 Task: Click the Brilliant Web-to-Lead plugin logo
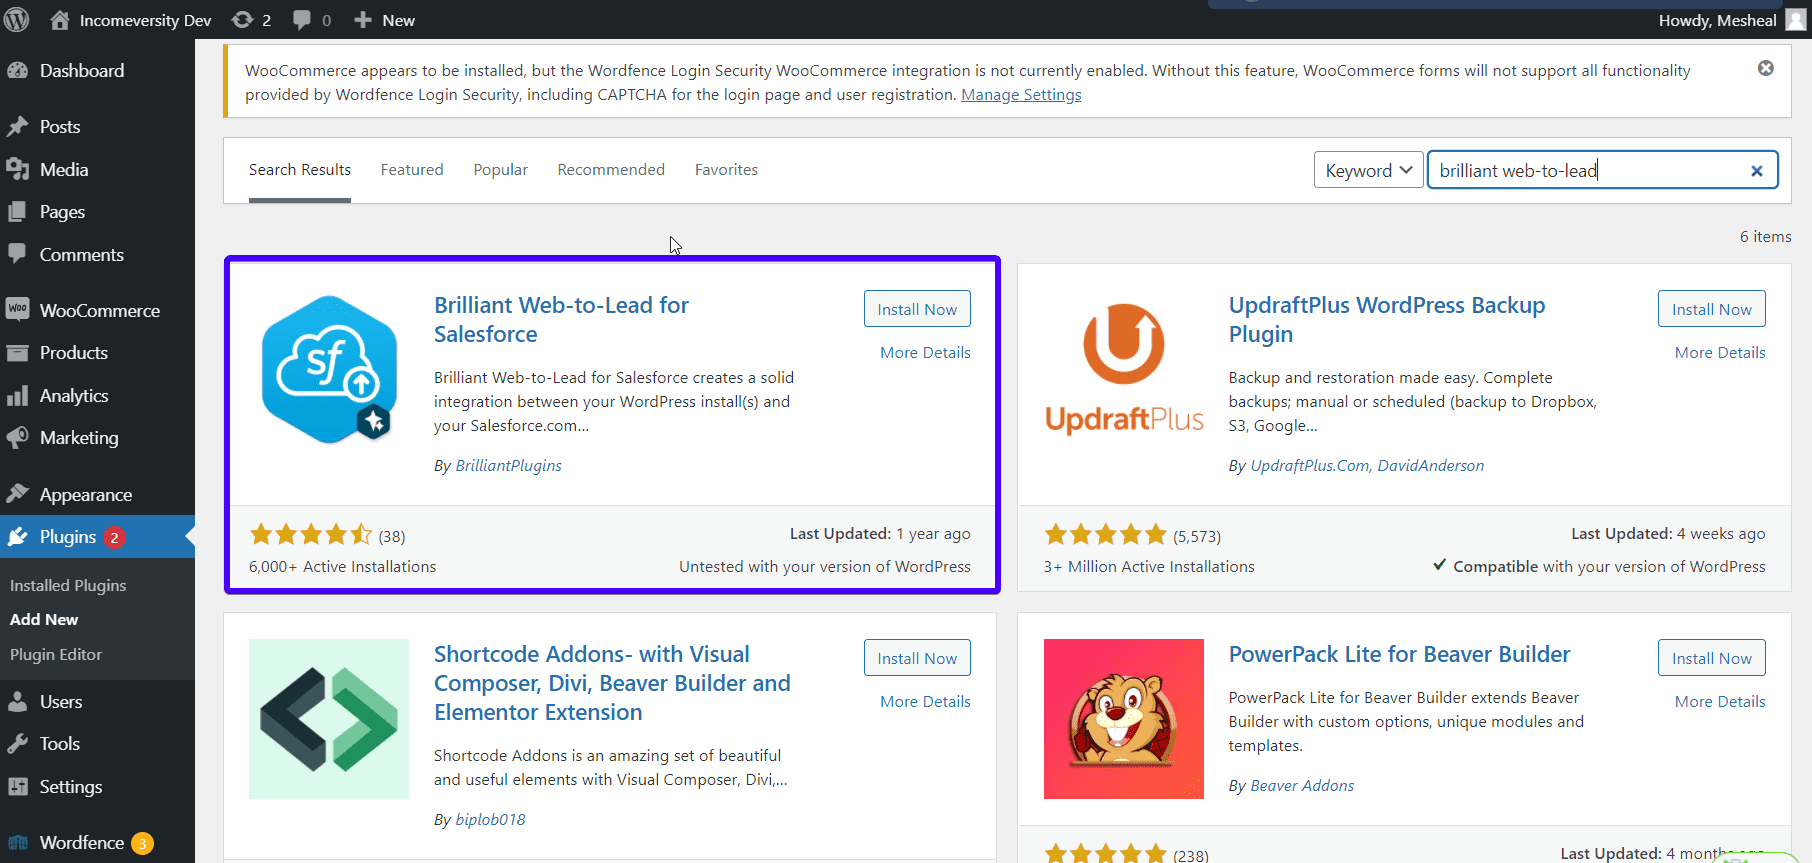tap(329, 369)
